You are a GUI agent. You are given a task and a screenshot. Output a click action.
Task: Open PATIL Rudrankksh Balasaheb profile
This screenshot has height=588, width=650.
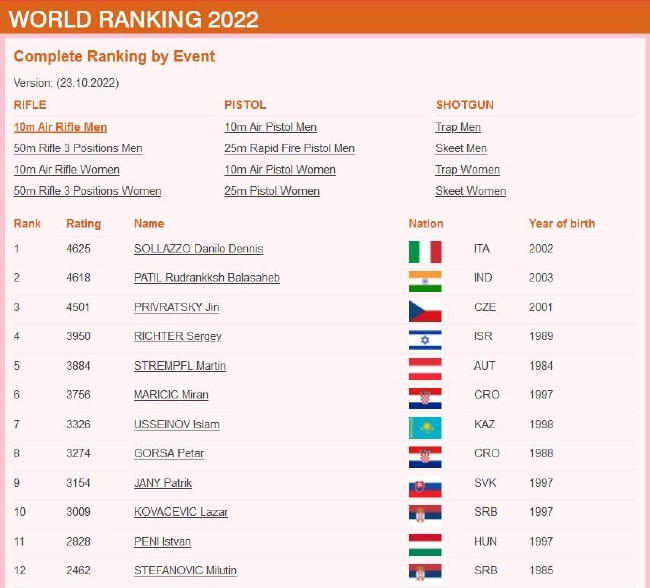[x=206, y=278]
